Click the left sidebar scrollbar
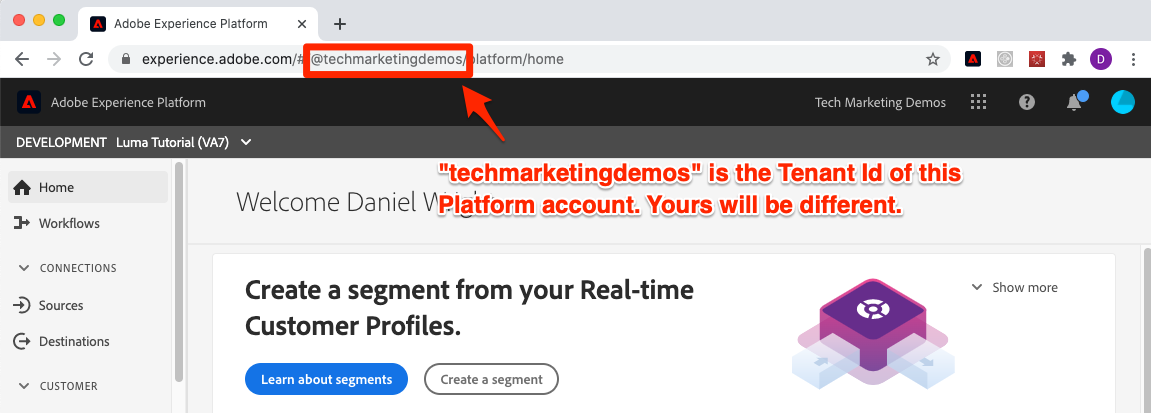This screenshot has width=1151, height=413. coord(179,271)
